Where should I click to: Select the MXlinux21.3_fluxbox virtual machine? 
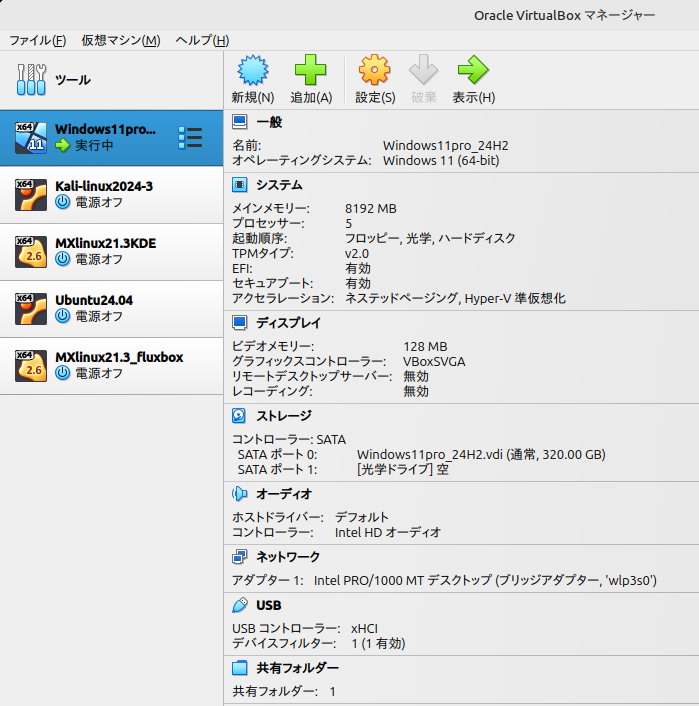[119, 365]
